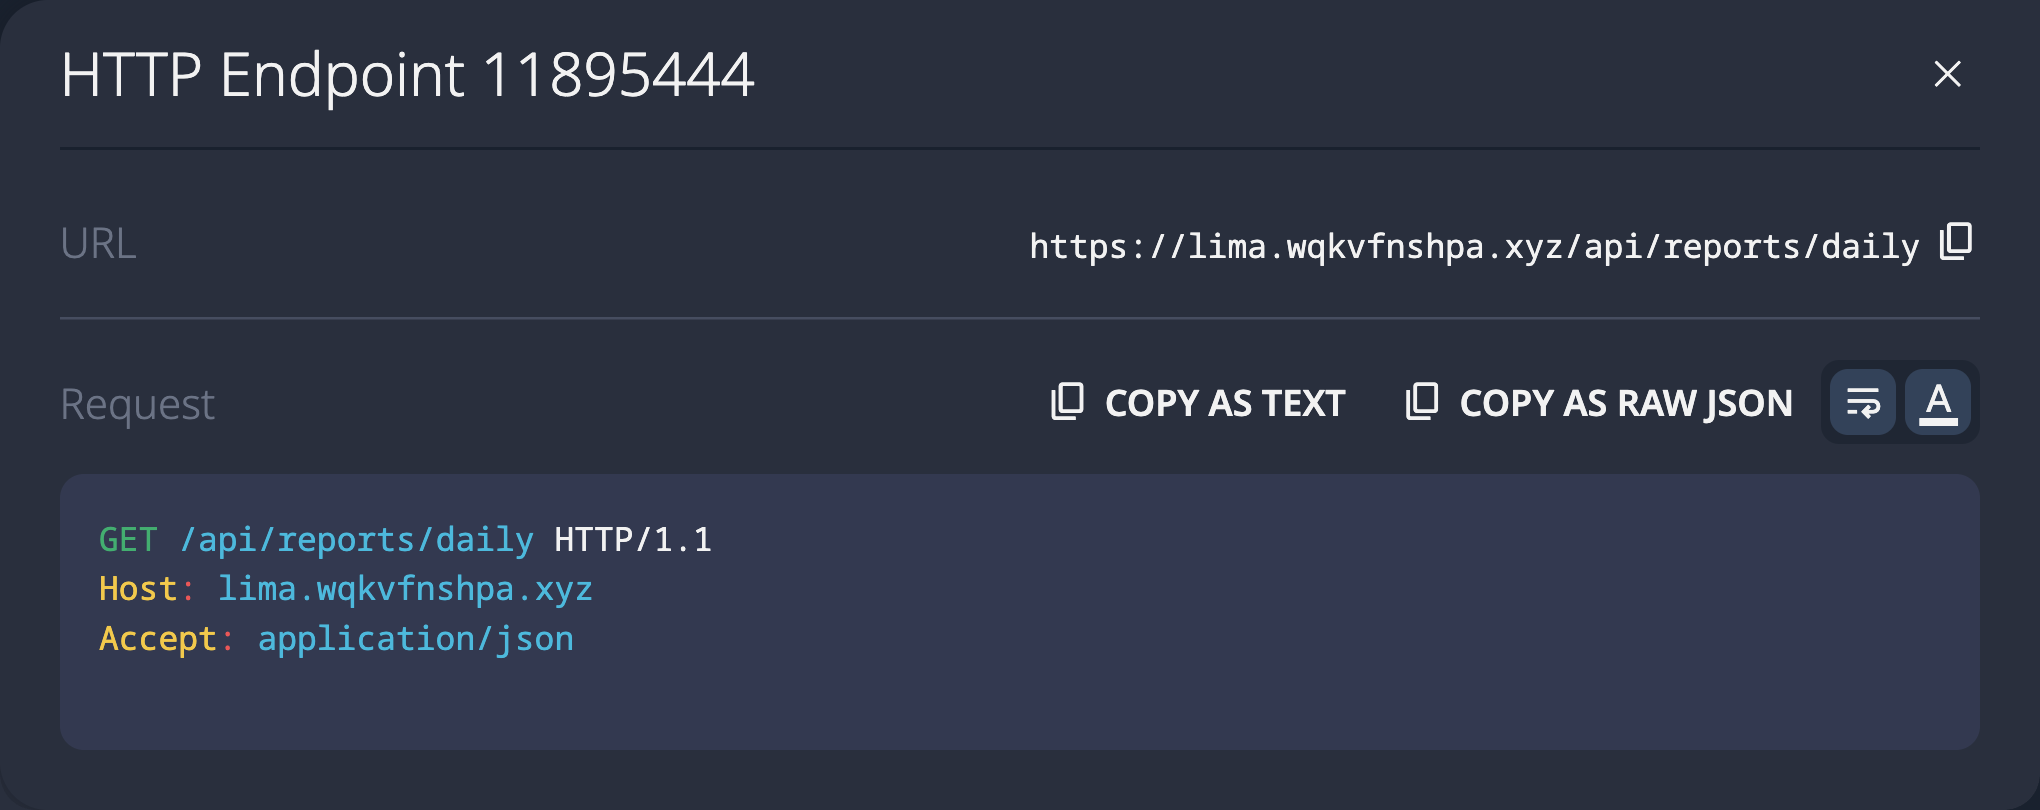Select the Request section label
Image resolution: width=2040 pixels, height=810 pixels.
(x=137, y=402)
